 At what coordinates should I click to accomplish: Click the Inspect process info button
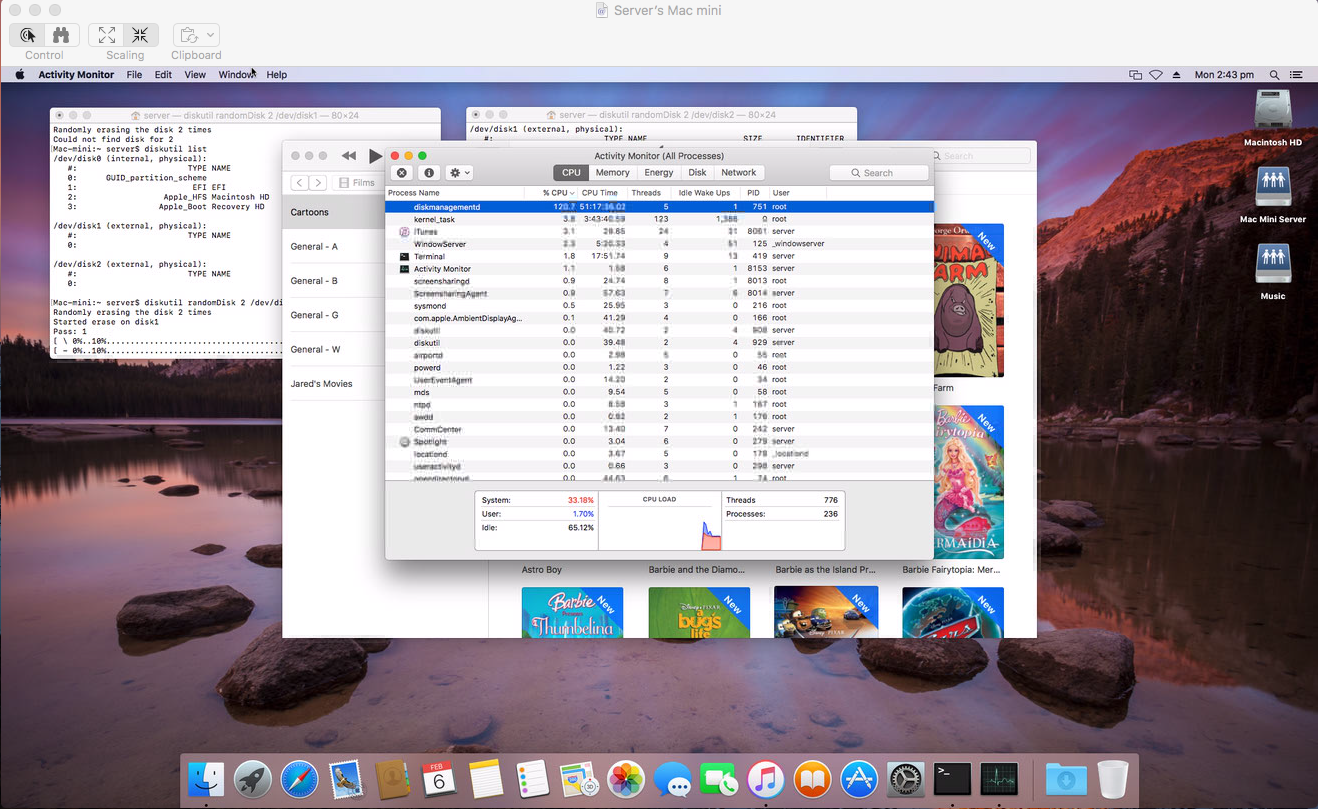(429, 173)
